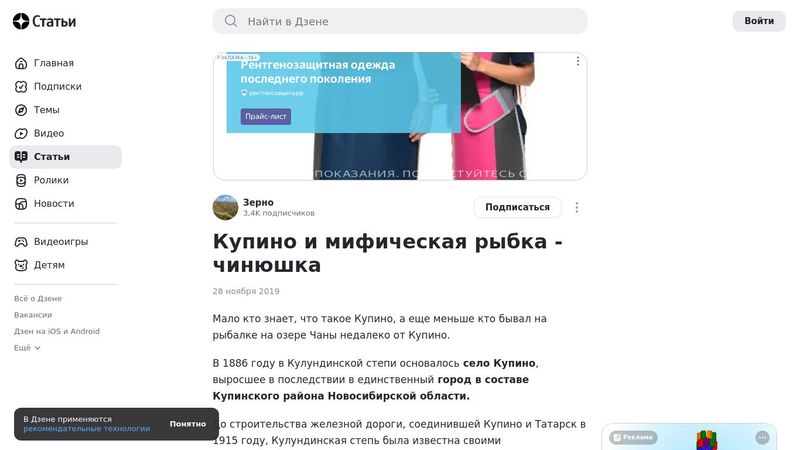Open the Темы compass icon
The image size is (800, 450).
(21, 110)
